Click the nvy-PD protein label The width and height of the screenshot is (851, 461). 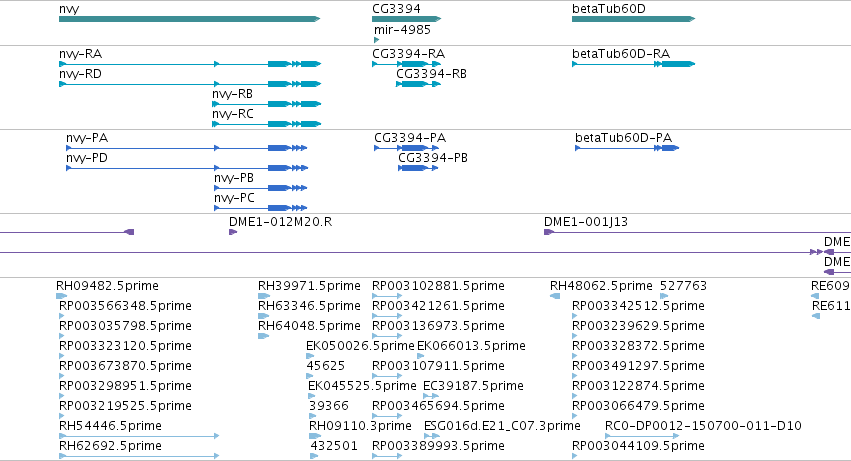point(87,158)
